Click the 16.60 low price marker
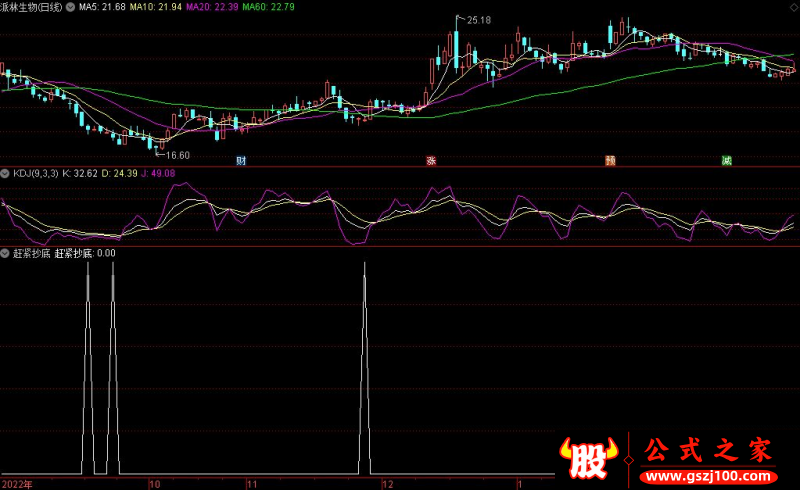The height and width of the screenshot is (490, 800). point(177,155)
